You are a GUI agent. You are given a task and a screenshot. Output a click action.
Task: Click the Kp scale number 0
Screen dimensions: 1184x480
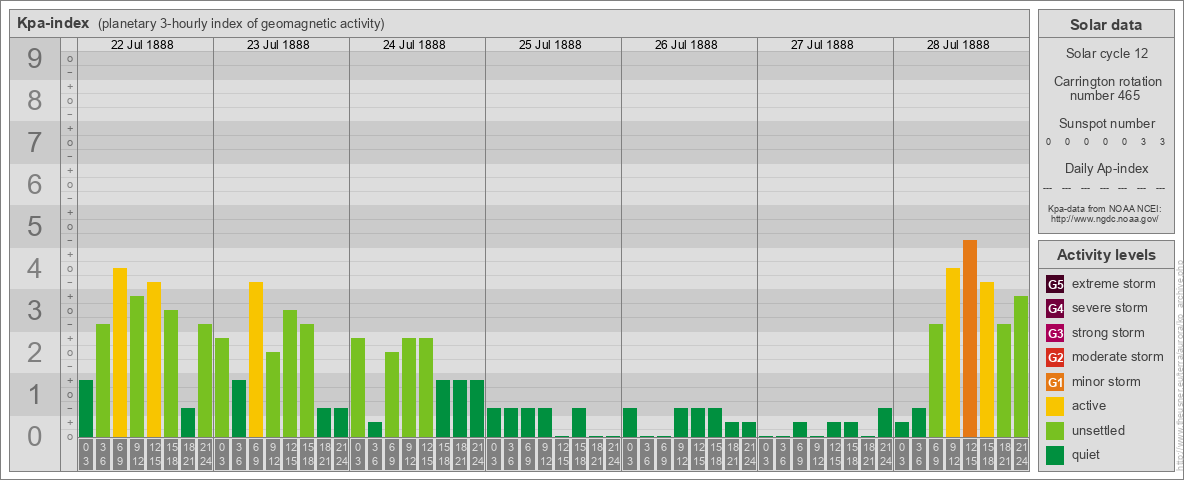pos(34,436)
